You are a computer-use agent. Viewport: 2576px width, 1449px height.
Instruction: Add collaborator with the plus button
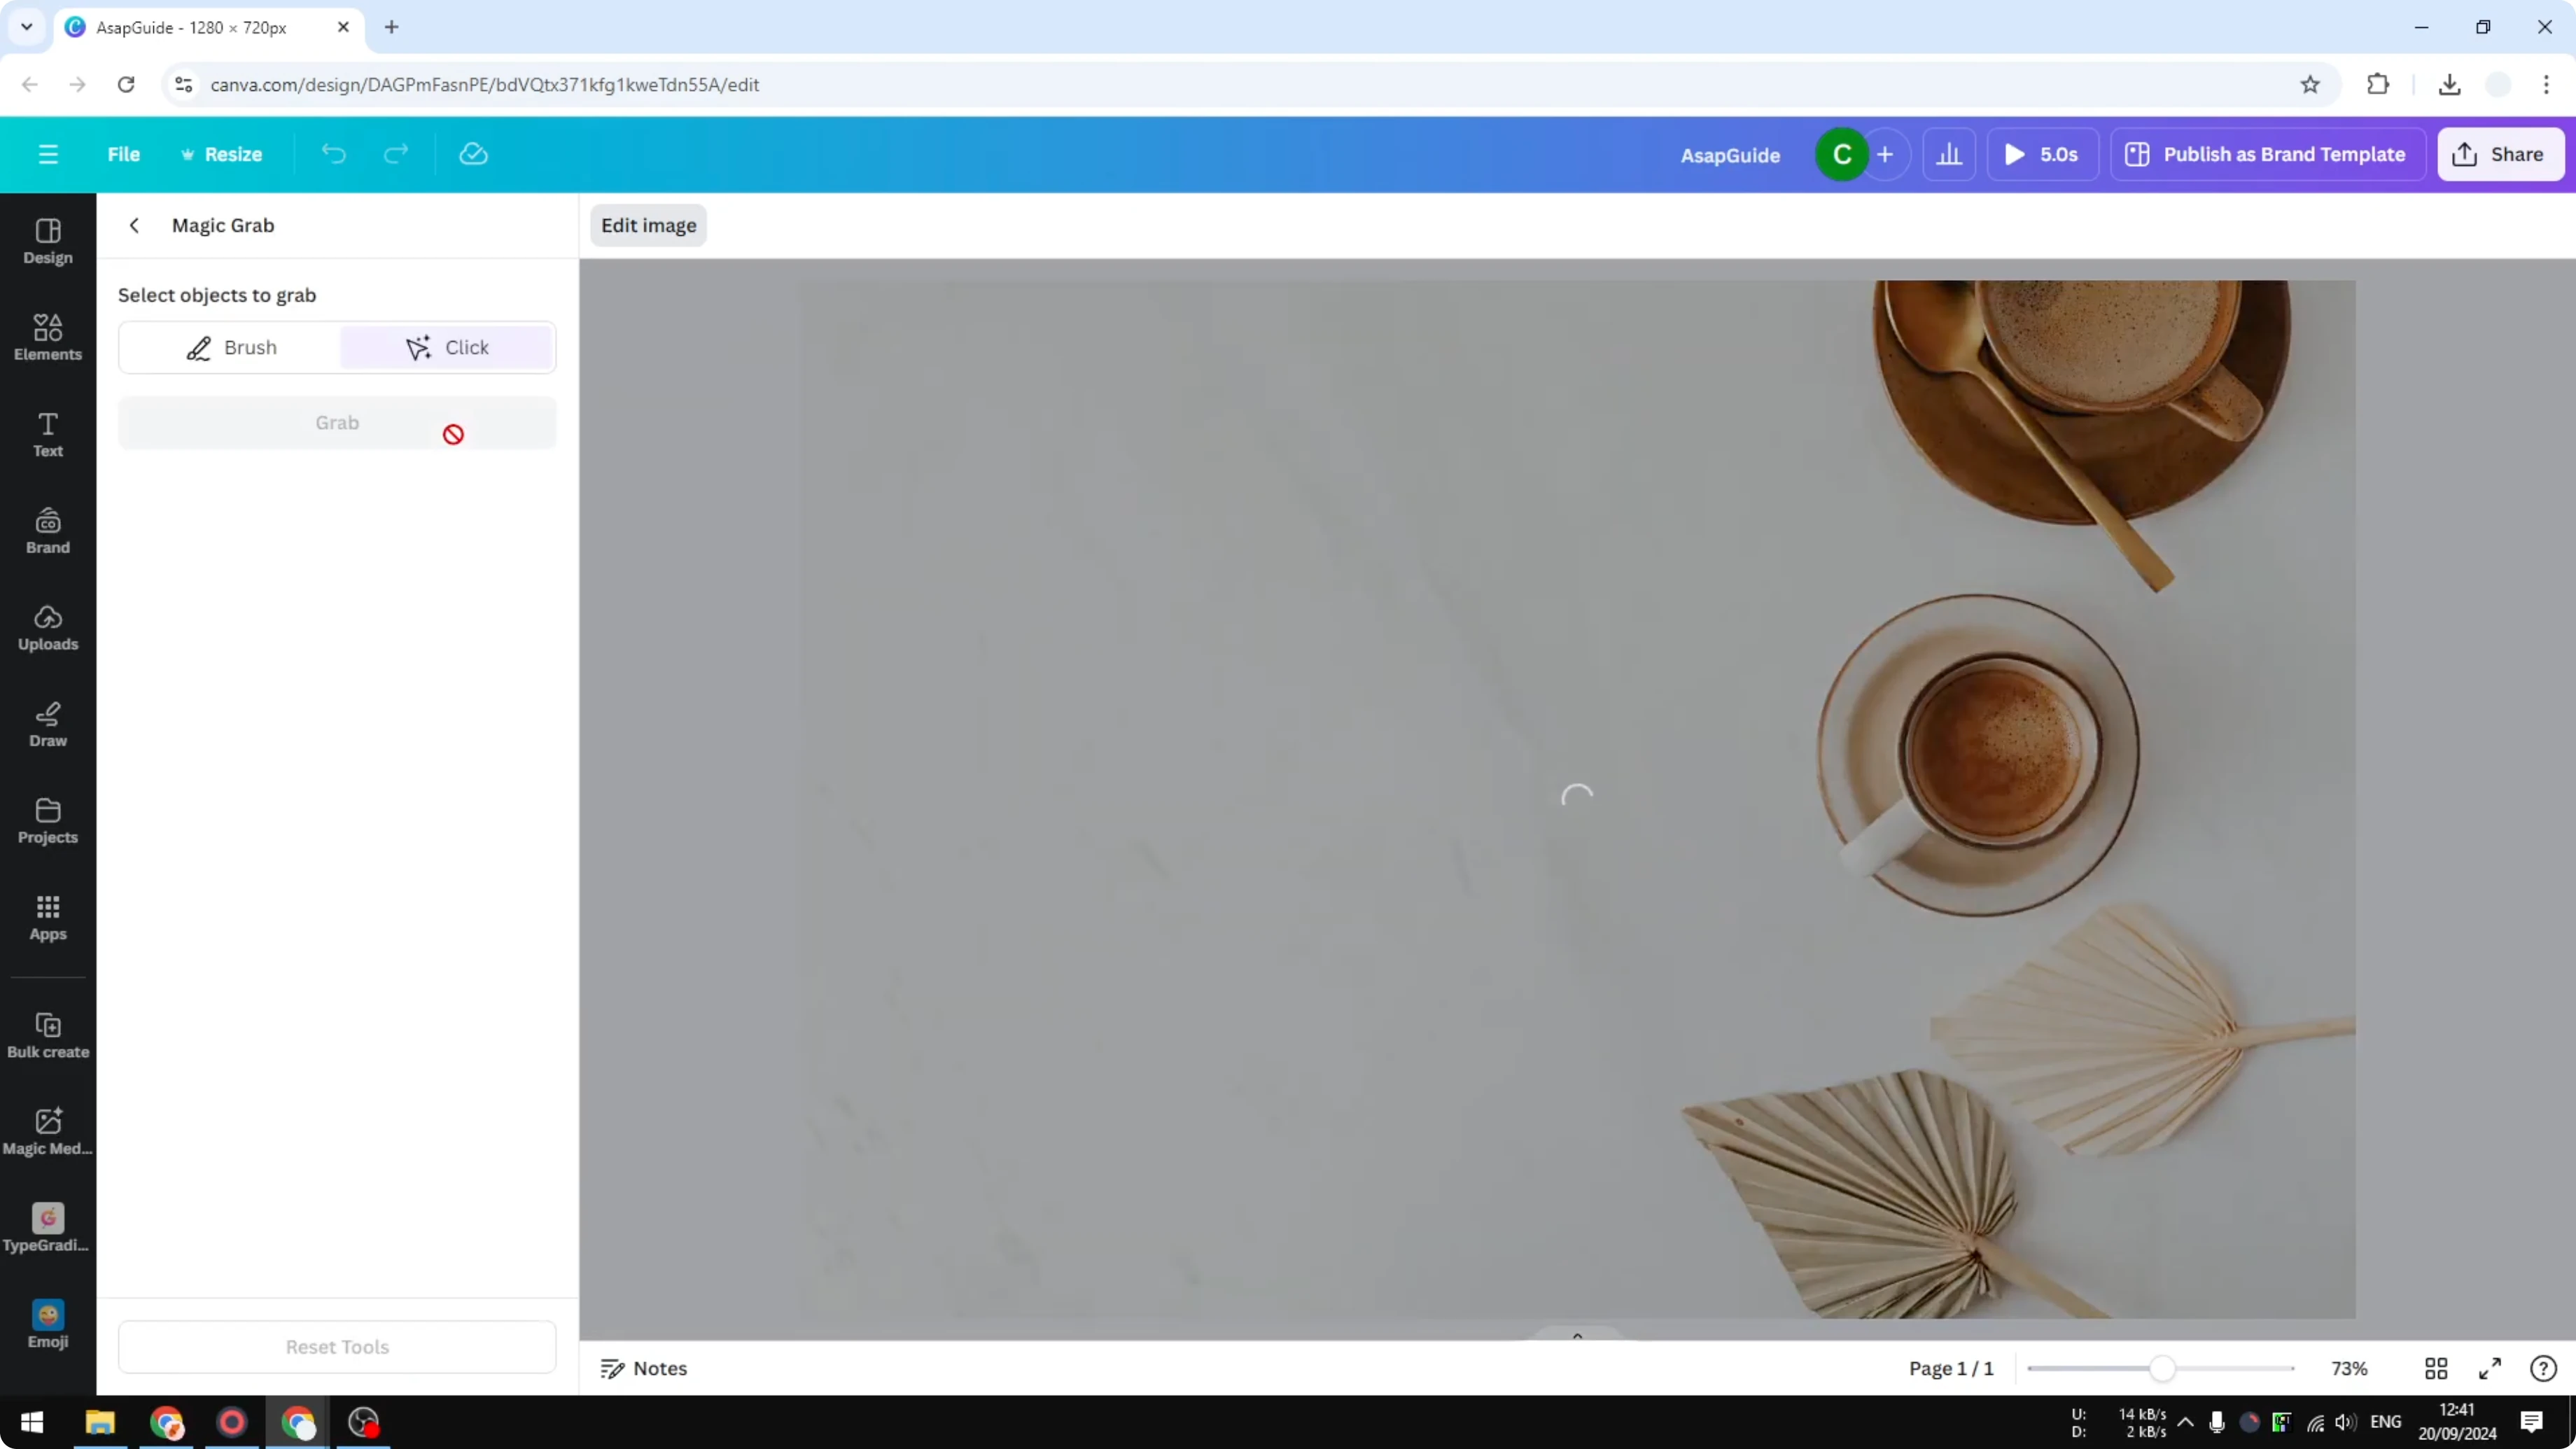coord(1885,154)
